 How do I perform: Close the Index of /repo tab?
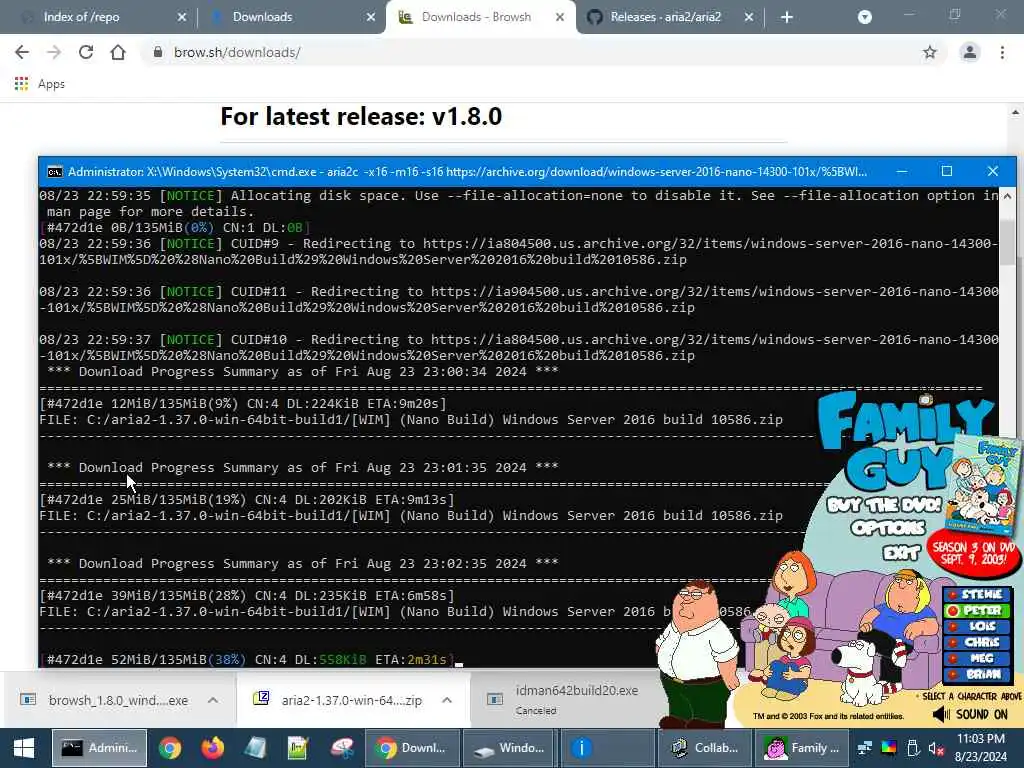point(182,17)
